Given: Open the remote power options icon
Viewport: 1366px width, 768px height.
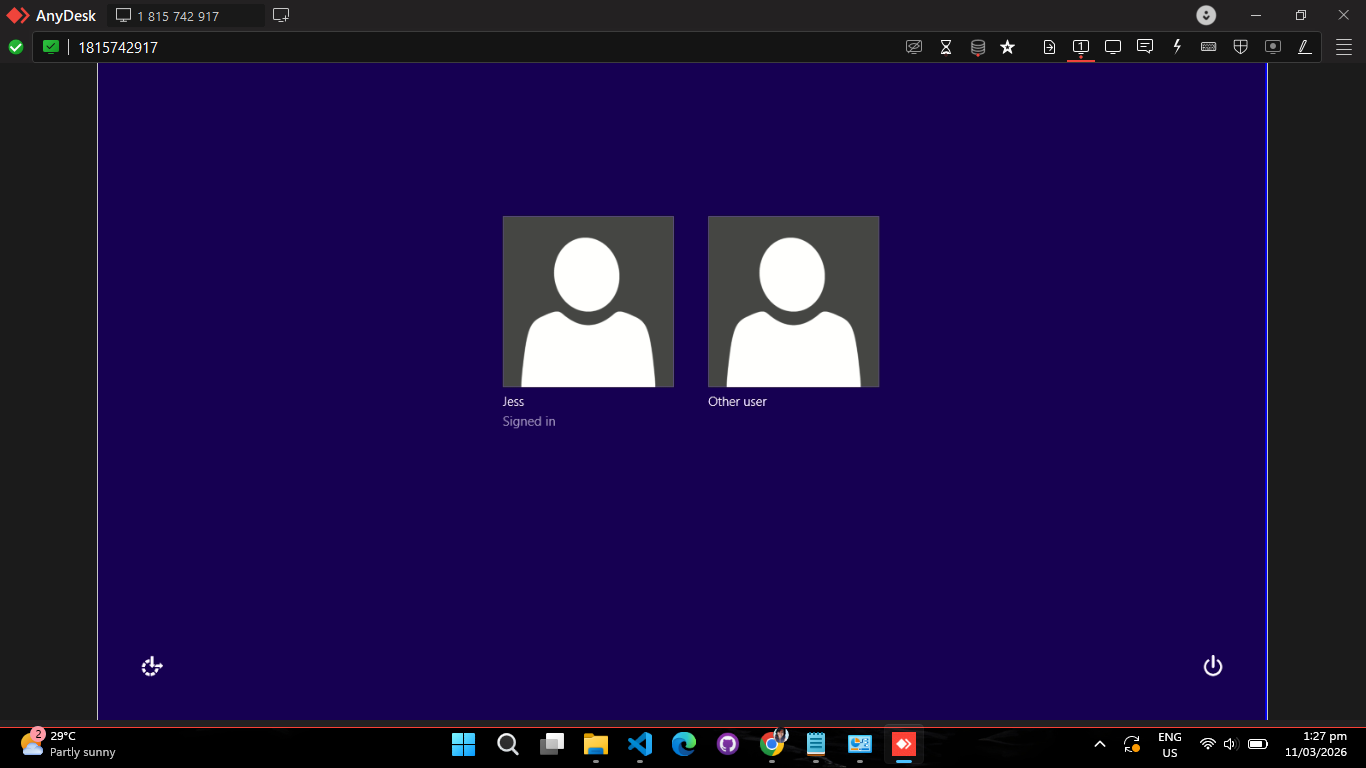Looking at the screenshot, I should point(1213,666).
